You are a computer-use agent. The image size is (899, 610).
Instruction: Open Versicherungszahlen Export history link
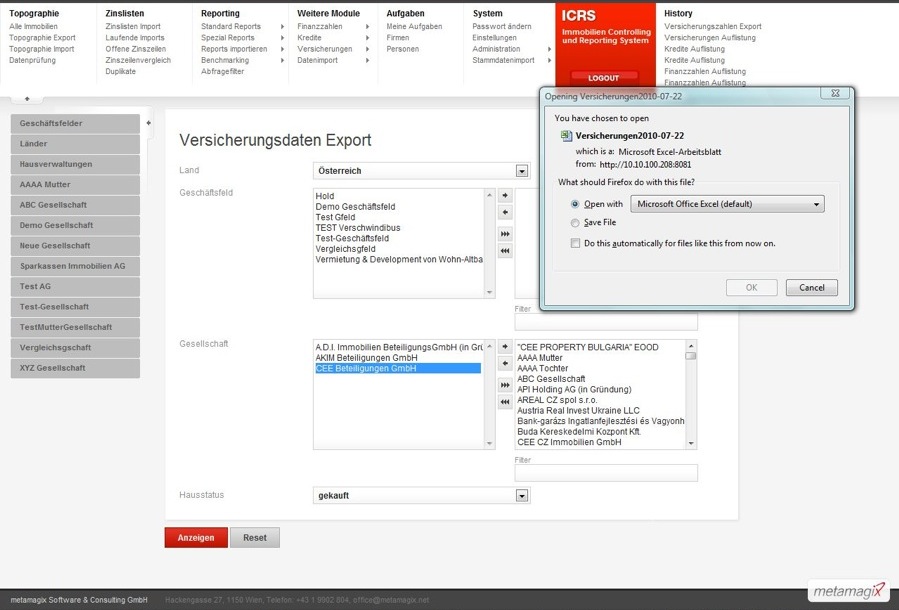pyautogui.click(x=713, y=26)
